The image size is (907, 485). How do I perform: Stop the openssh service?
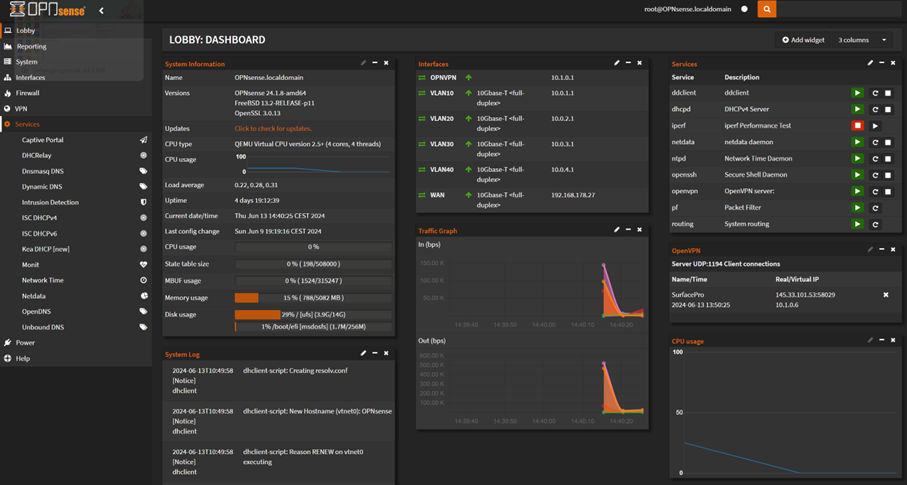coord(888,175)
